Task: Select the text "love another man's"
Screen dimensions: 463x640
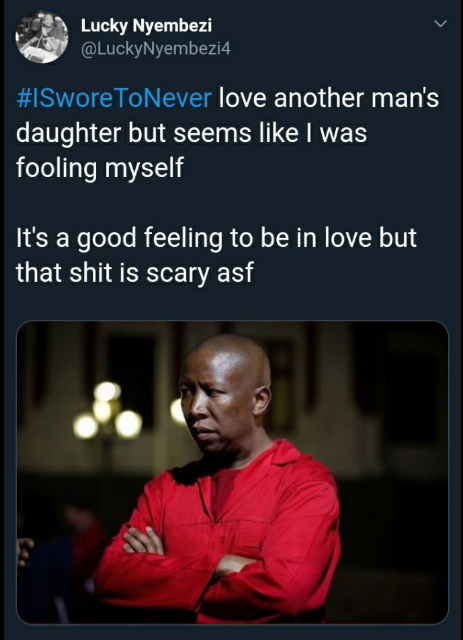Action: click(329, 98)
